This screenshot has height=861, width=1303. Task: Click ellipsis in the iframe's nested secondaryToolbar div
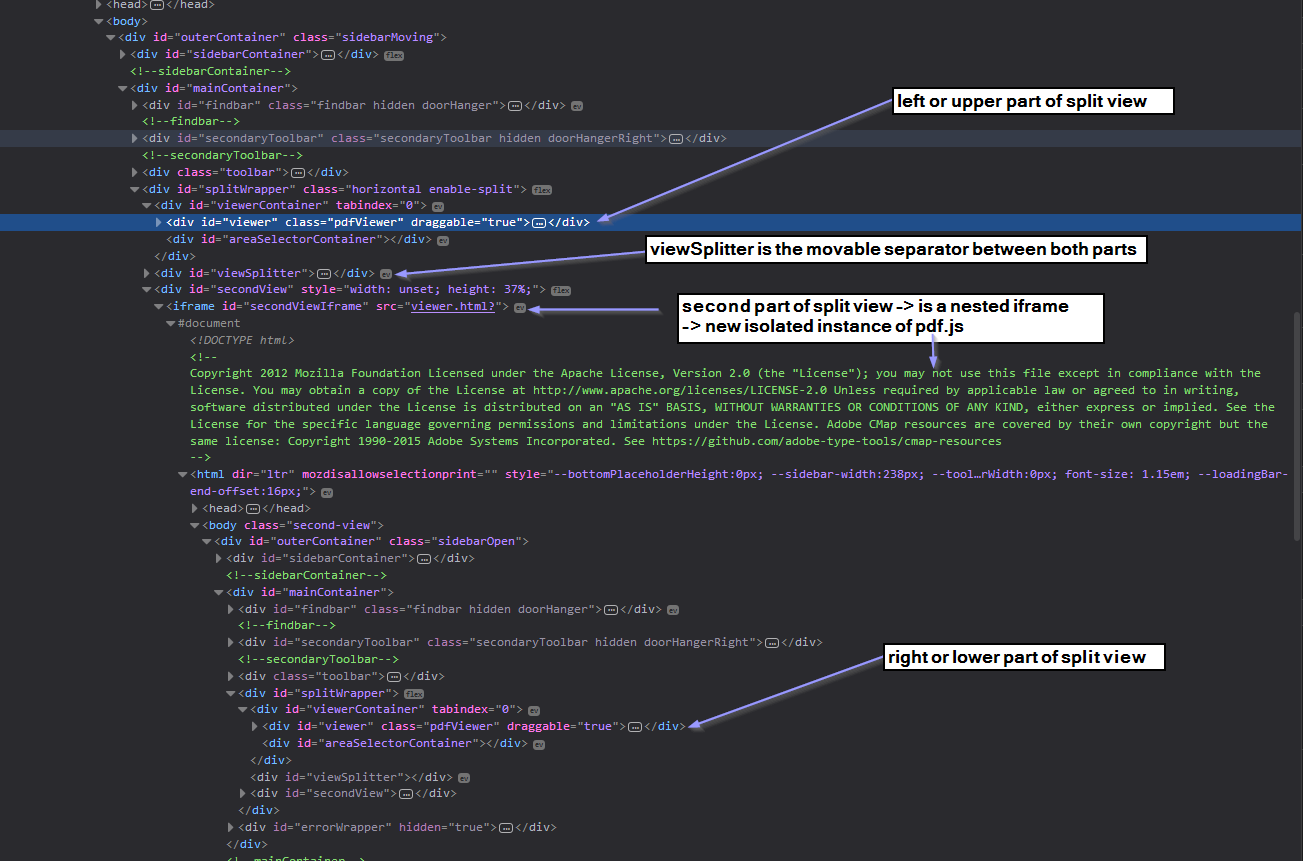point(771,643)
